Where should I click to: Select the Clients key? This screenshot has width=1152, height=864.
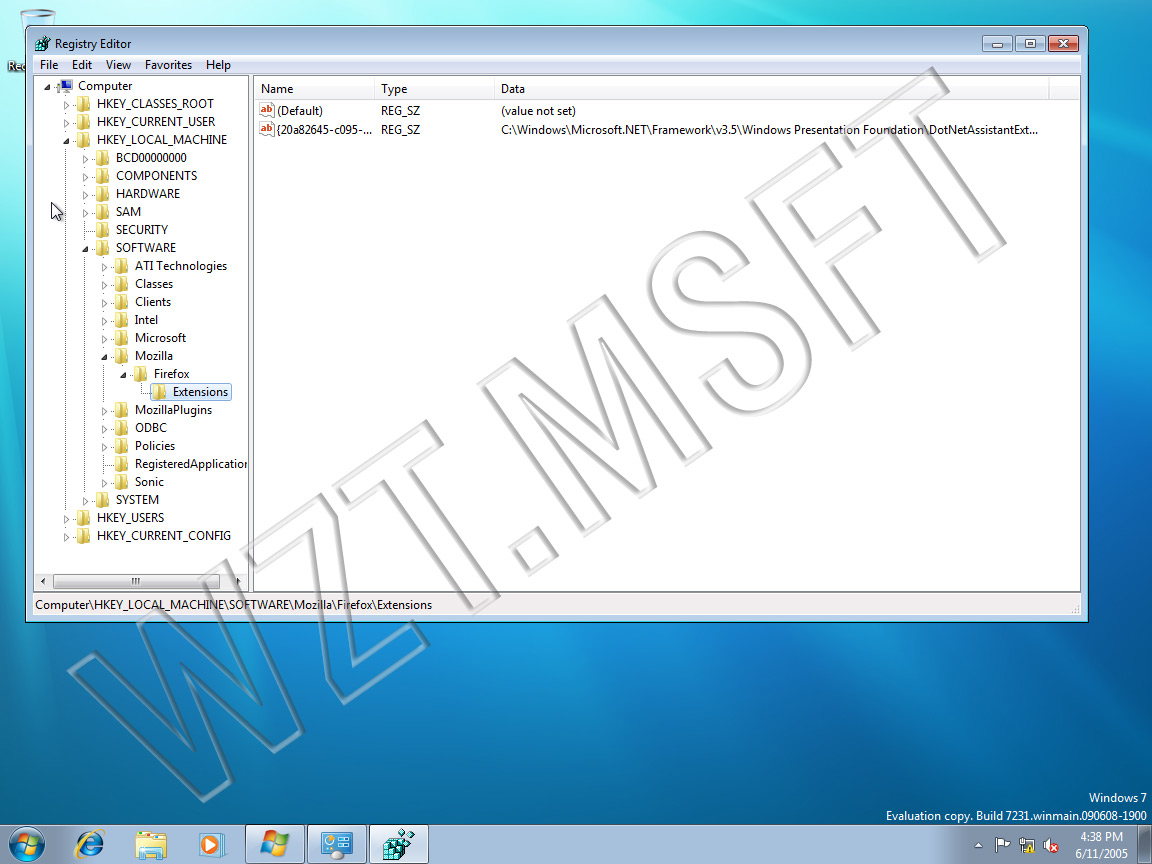(153, 302)
